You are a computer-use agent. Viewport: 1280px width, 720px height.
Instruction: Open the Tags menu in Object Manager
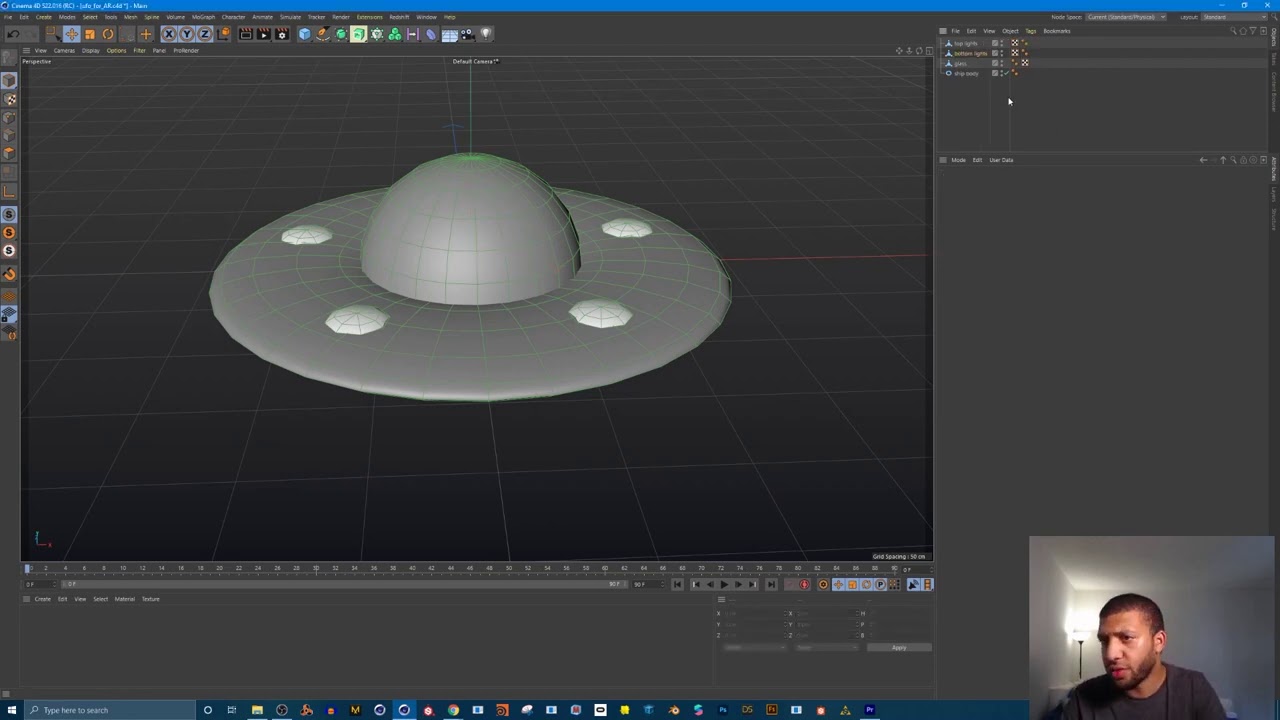[1030, 31]
